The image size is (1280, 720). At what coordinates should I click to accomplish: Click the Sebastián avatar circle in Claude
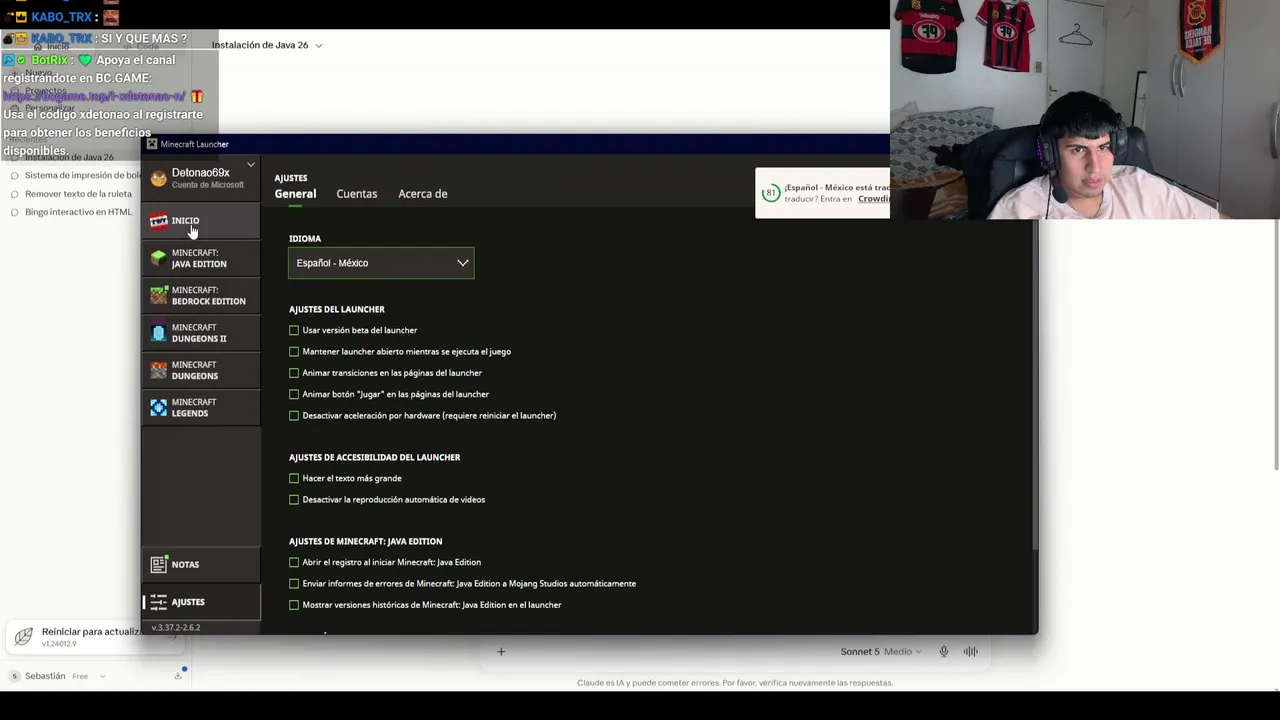tap(14, 676)
